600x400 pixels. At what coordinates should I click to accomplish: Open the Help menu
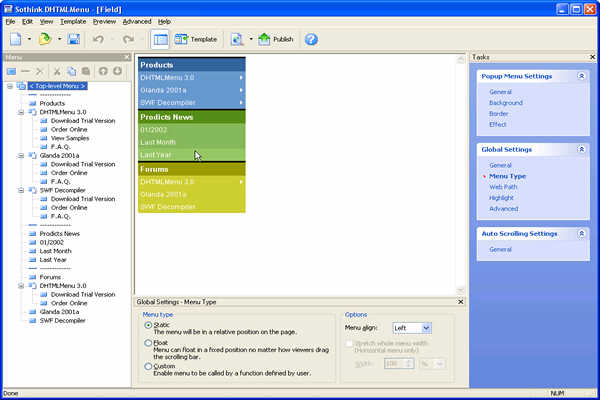(164, 22)
